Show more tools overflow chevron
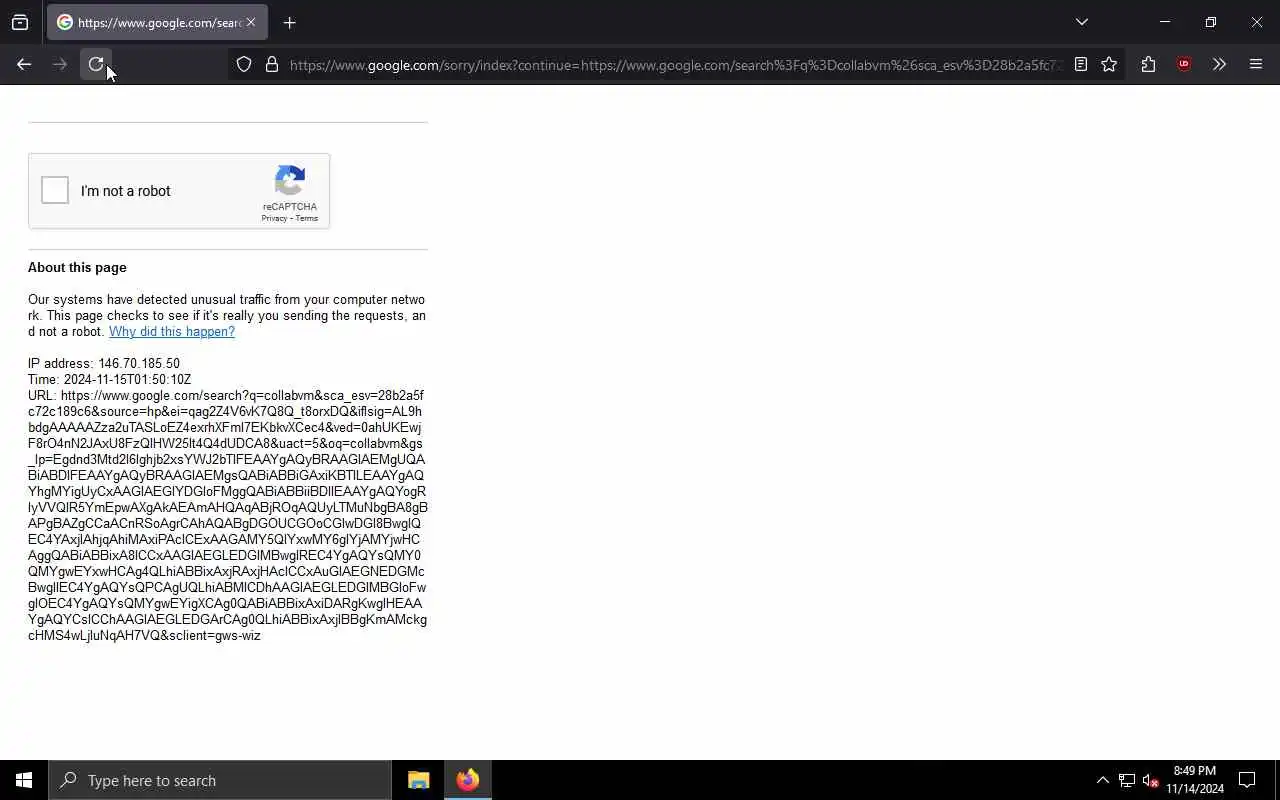Screen dimensions: 1280x800 (x=1219, y=65)
